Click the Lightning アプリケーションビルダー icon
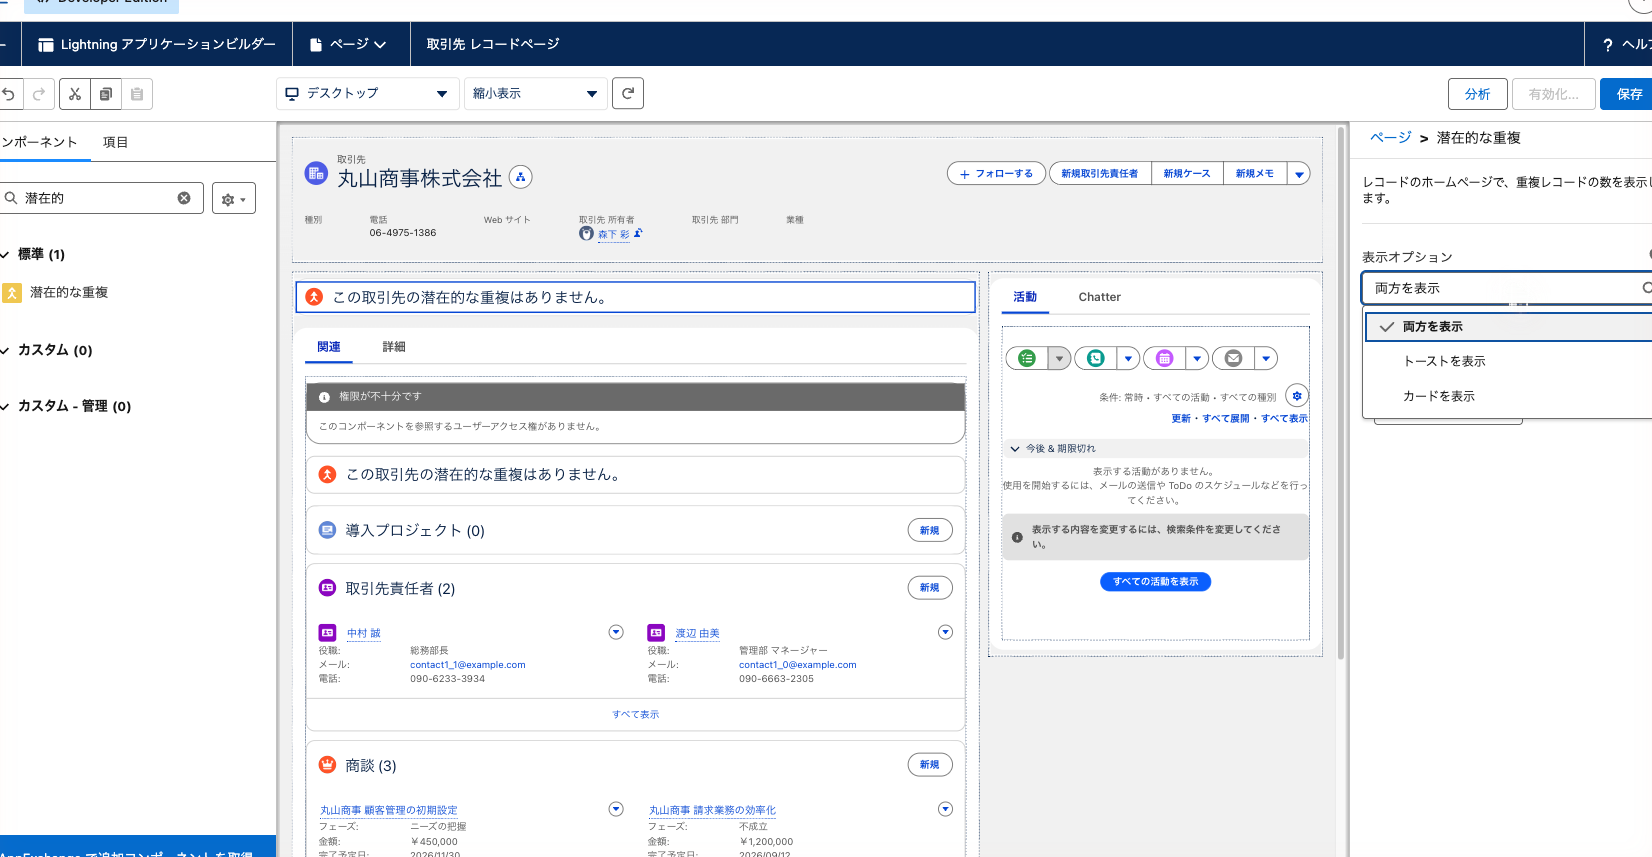The width and height of the screenshot is (1652, 857). pyautogui.click(x=46, y=45)
